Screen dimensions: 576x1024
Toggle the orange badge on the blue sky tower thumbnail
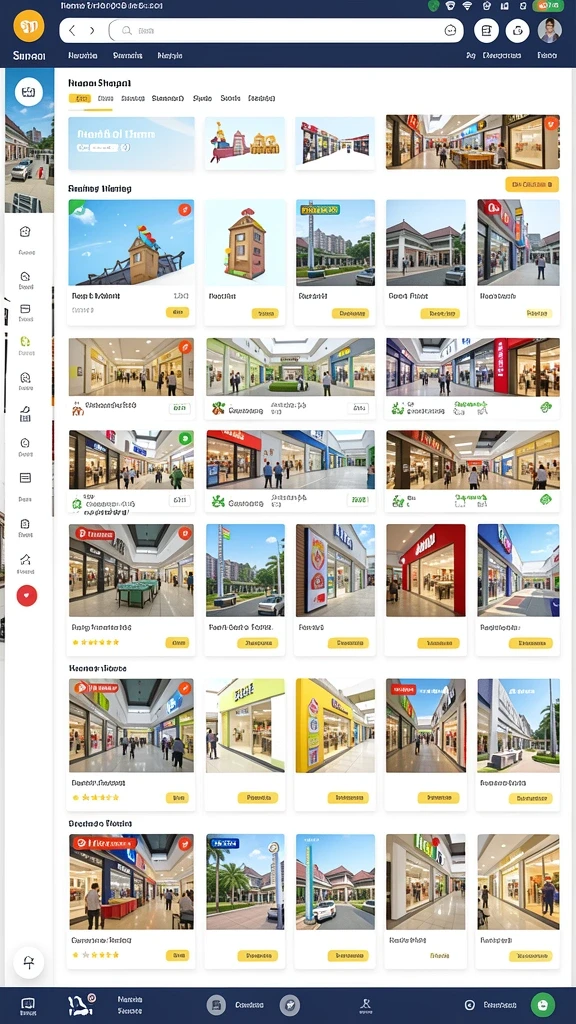click(185, 210)
